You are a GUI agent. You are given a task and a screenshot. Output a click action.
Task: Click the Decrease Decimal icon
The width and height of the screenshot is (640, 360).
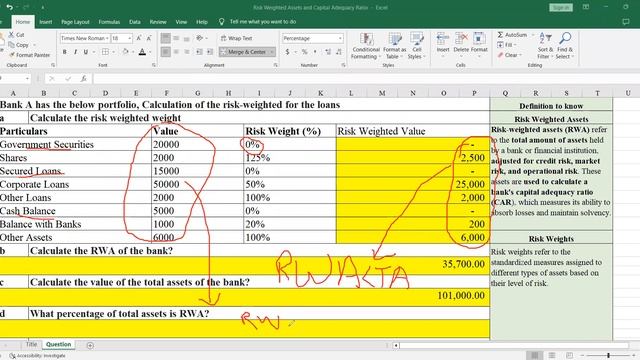(x=339, y=52)
